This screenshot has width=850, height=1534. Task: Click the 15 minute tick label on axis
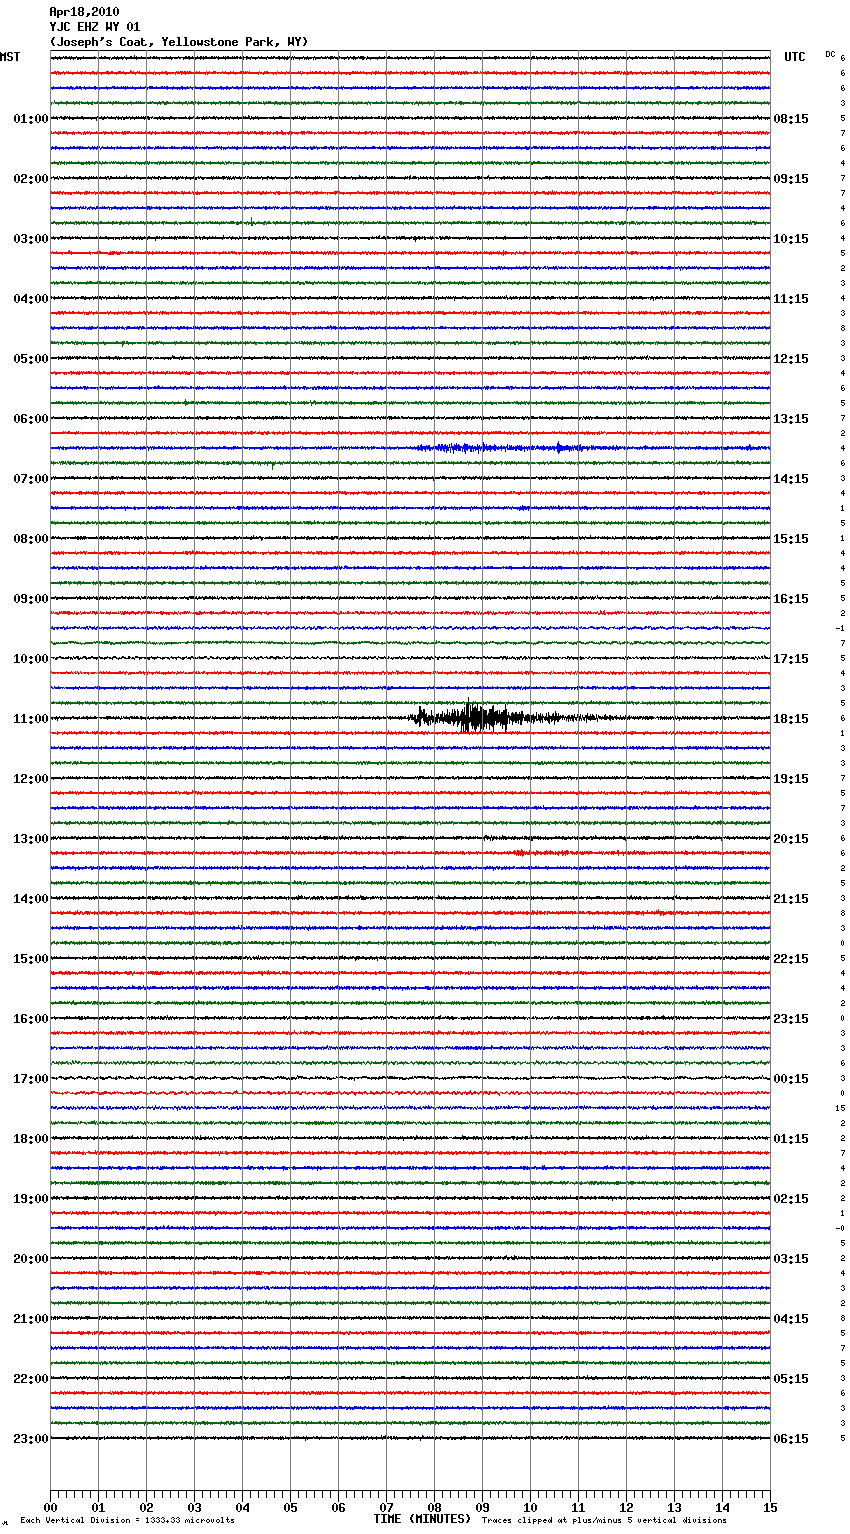770,1507
